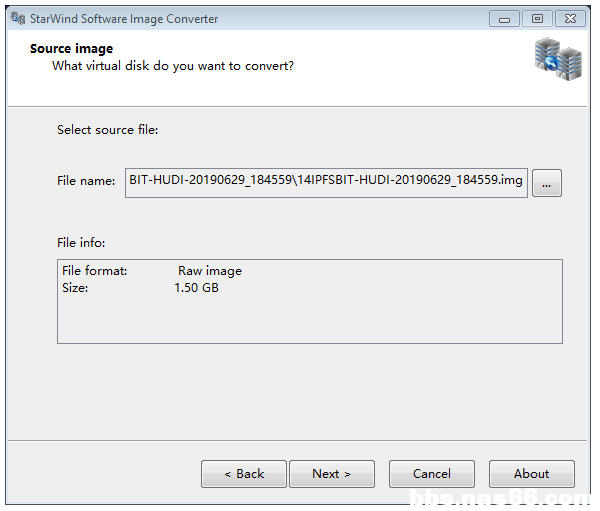Viewport: 600px width, 511px height.
Task: Select the "1.50 GB" size value
Action: (196, 288)
